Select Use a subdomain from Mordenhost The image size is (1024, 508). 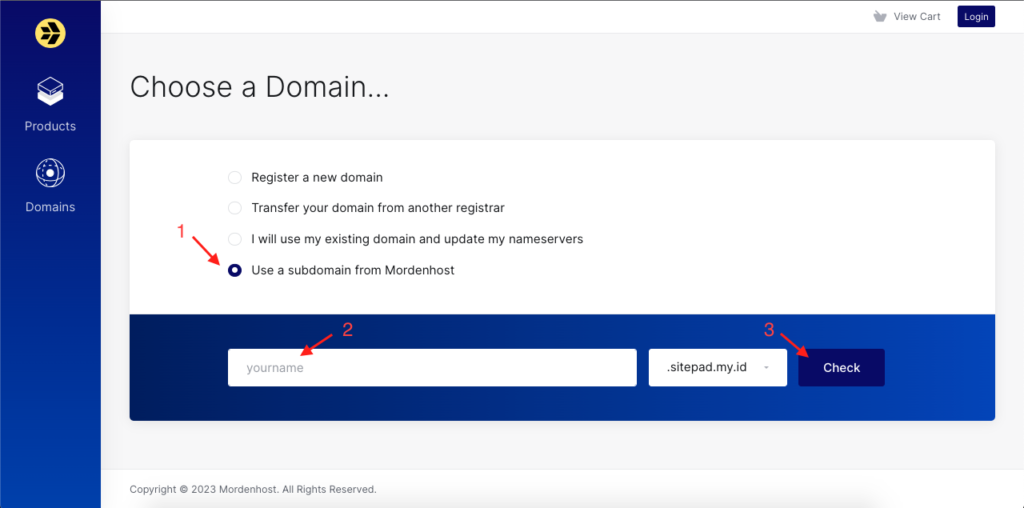tap(234, 270)
